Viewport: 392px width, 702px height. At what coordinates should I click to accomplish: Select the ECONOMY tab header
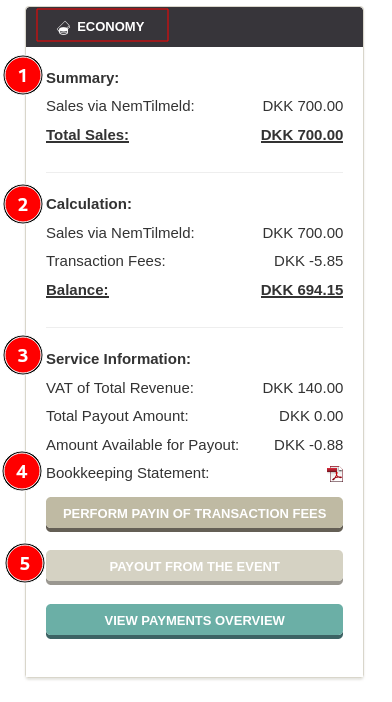(102, 25)
